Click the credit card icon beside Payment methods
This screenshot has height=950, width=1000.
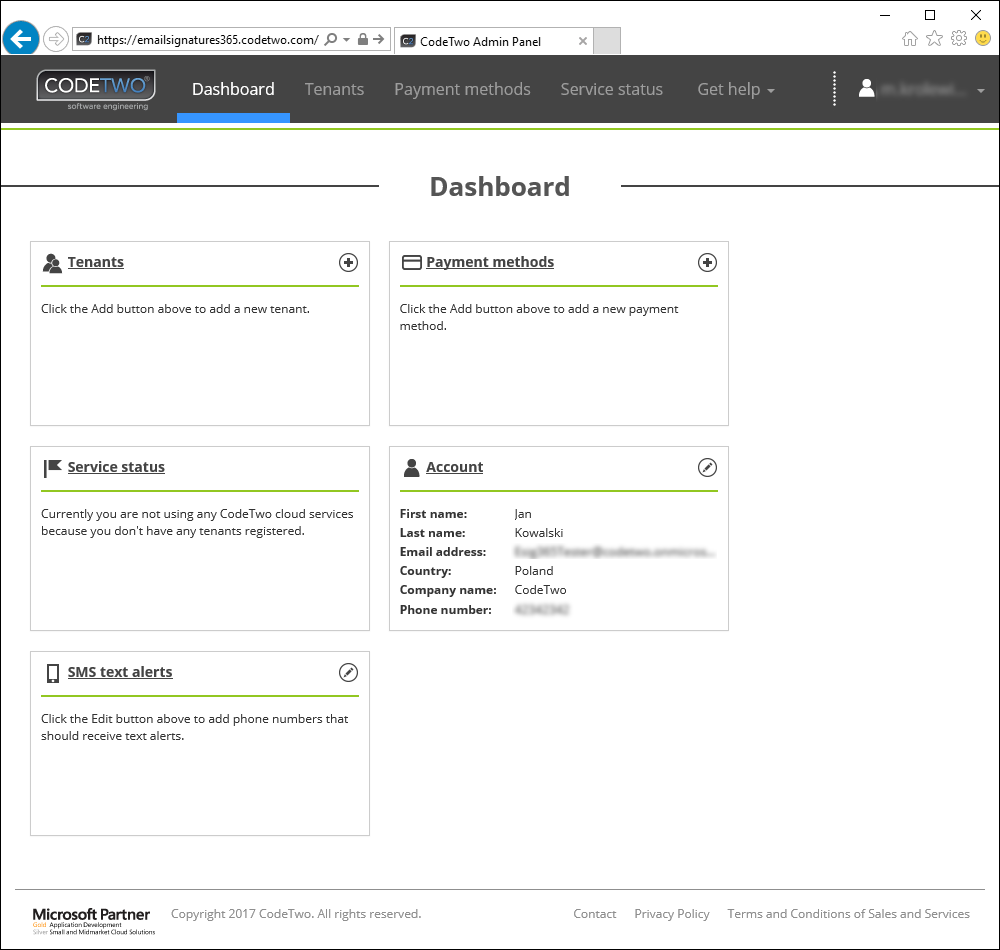pyautogui.click(x=411, y=263)
